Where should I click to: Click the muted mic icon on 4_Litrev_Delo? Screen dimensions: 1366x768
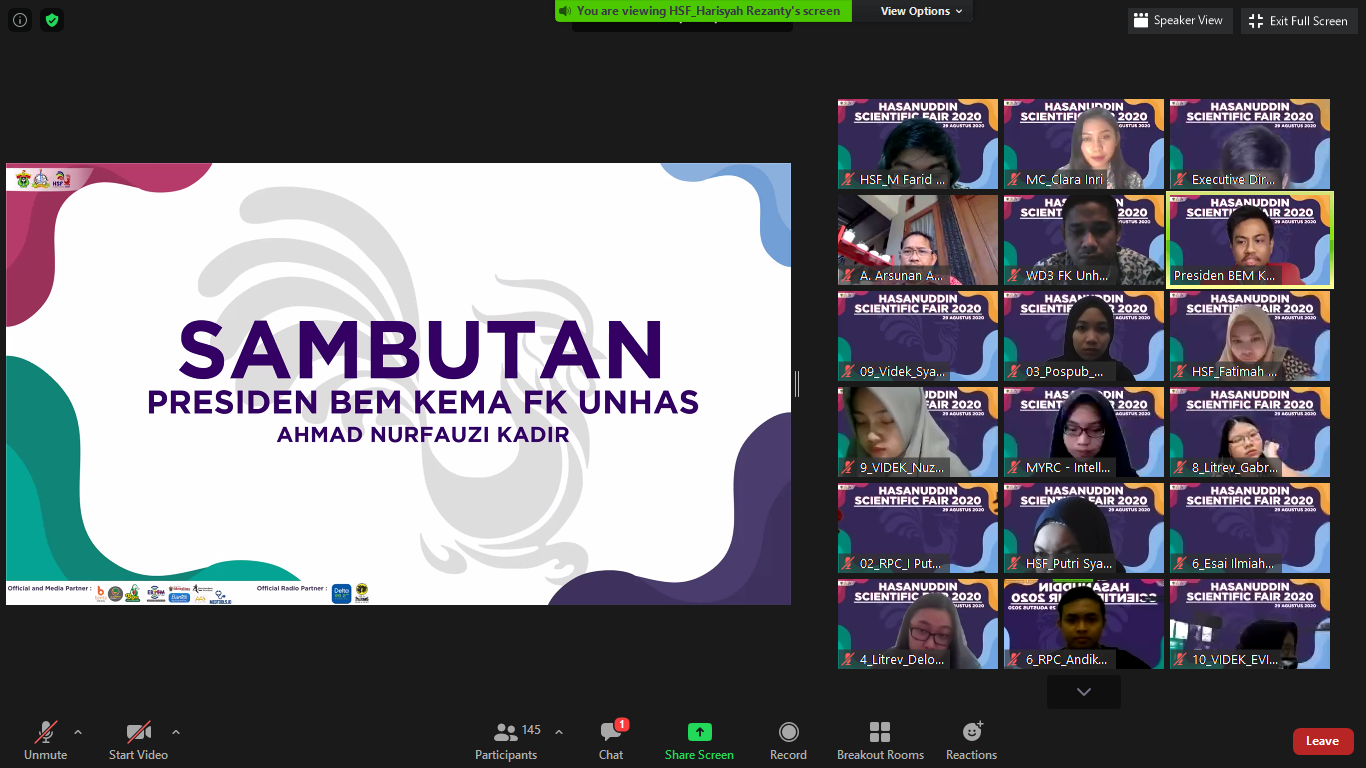point(849,660)
